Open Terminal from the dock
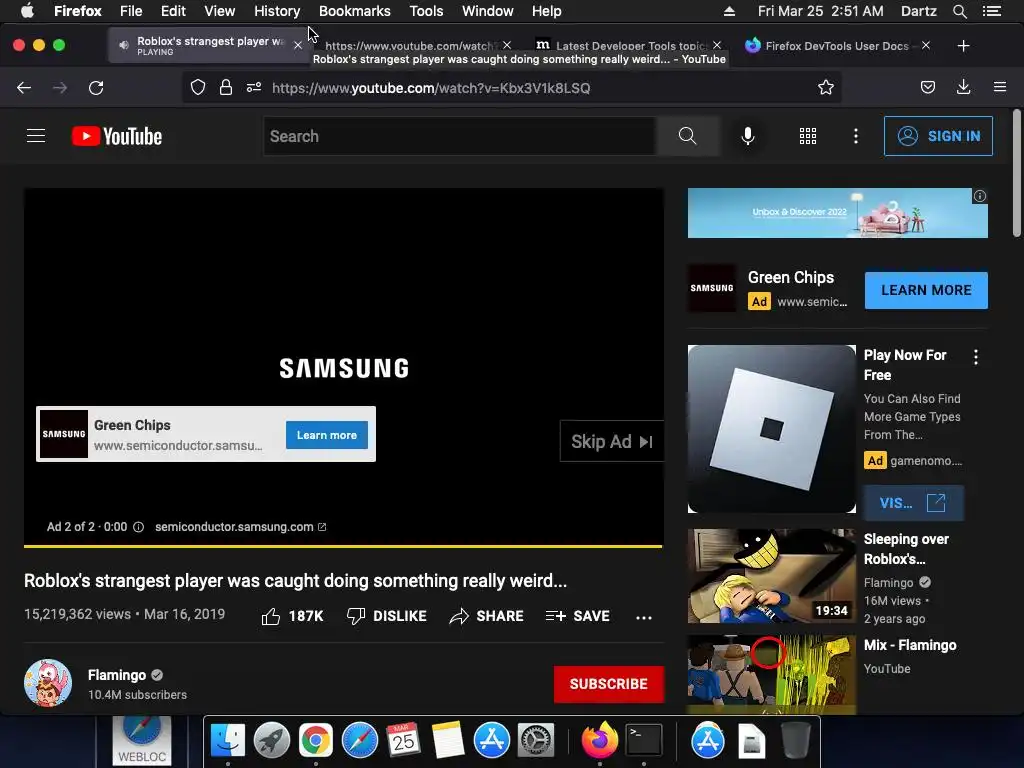 (644, 741)
